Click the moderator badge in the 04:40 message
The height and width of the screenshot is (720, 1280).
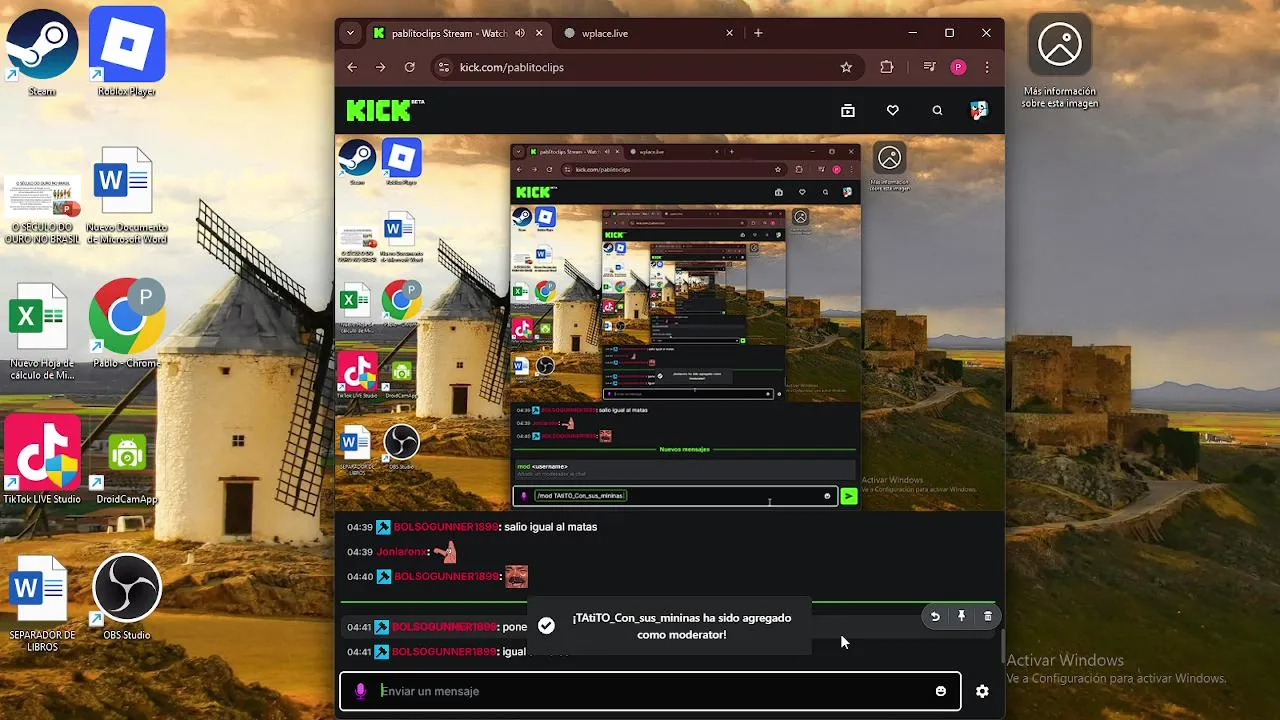(x=383, y=577)
